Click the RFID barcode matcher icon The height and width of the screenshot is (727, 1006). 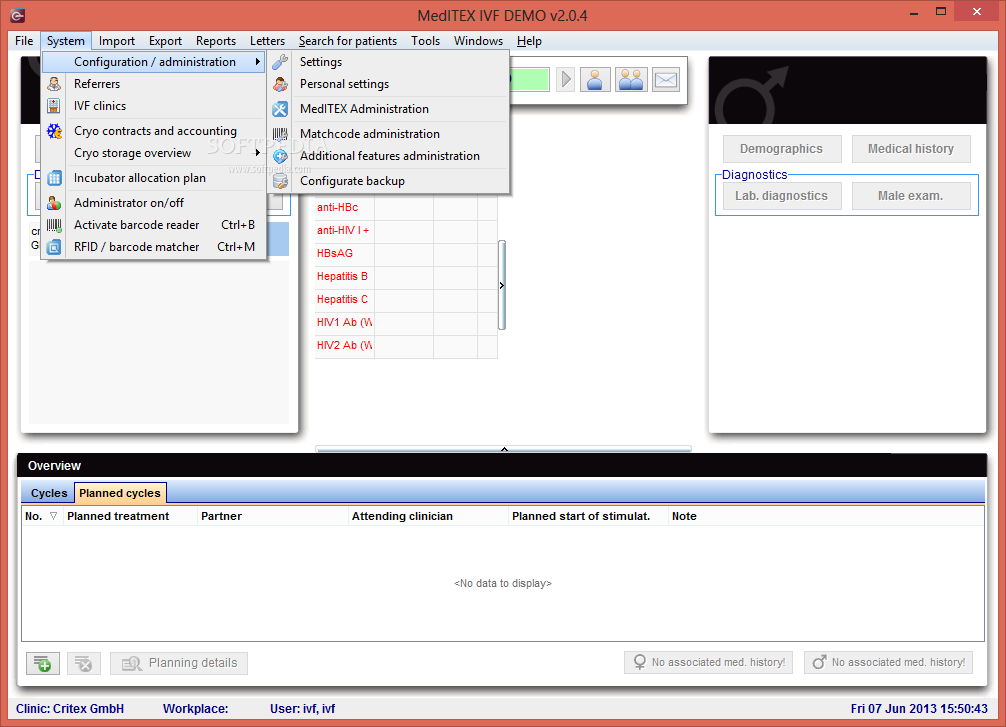54,247
